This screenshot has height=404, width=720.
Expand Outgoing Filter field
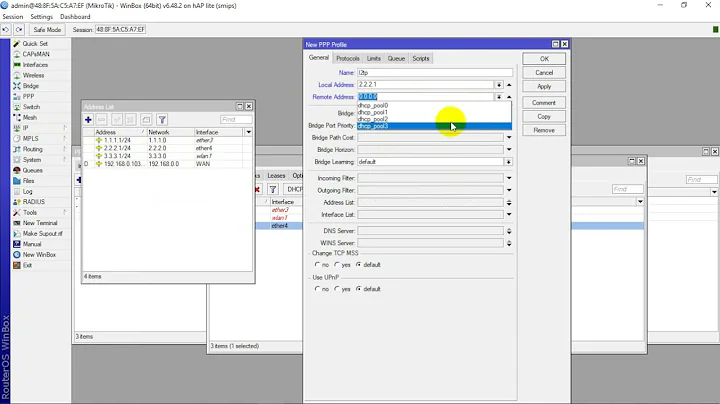point(509,190)
